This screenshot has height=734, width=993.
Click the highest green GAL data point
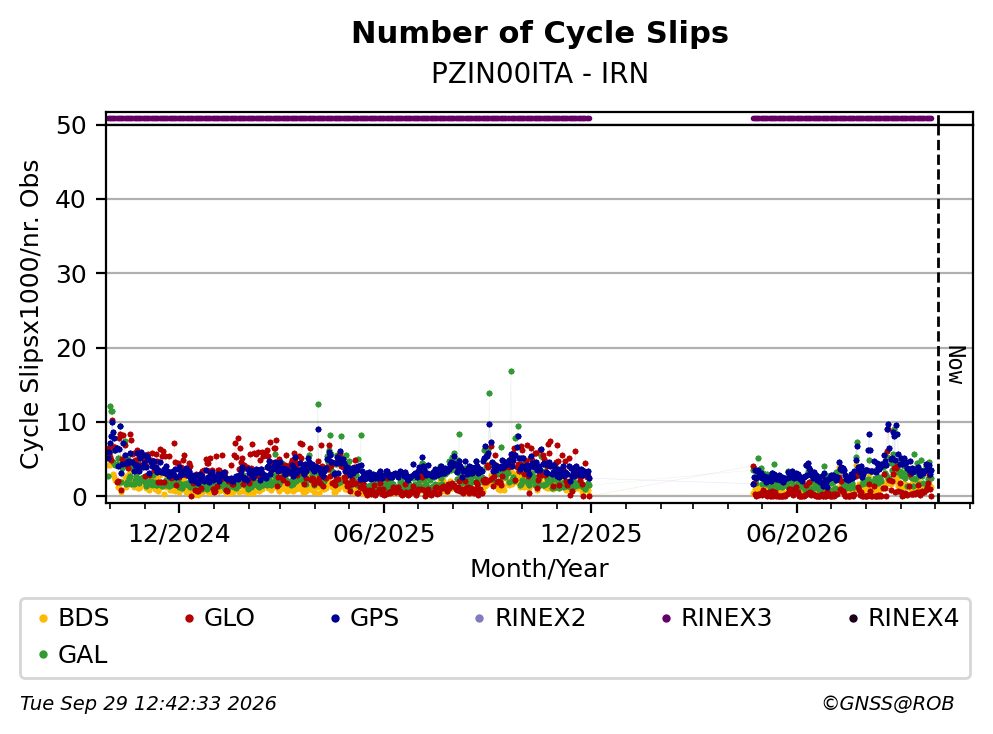pos(511,372)
